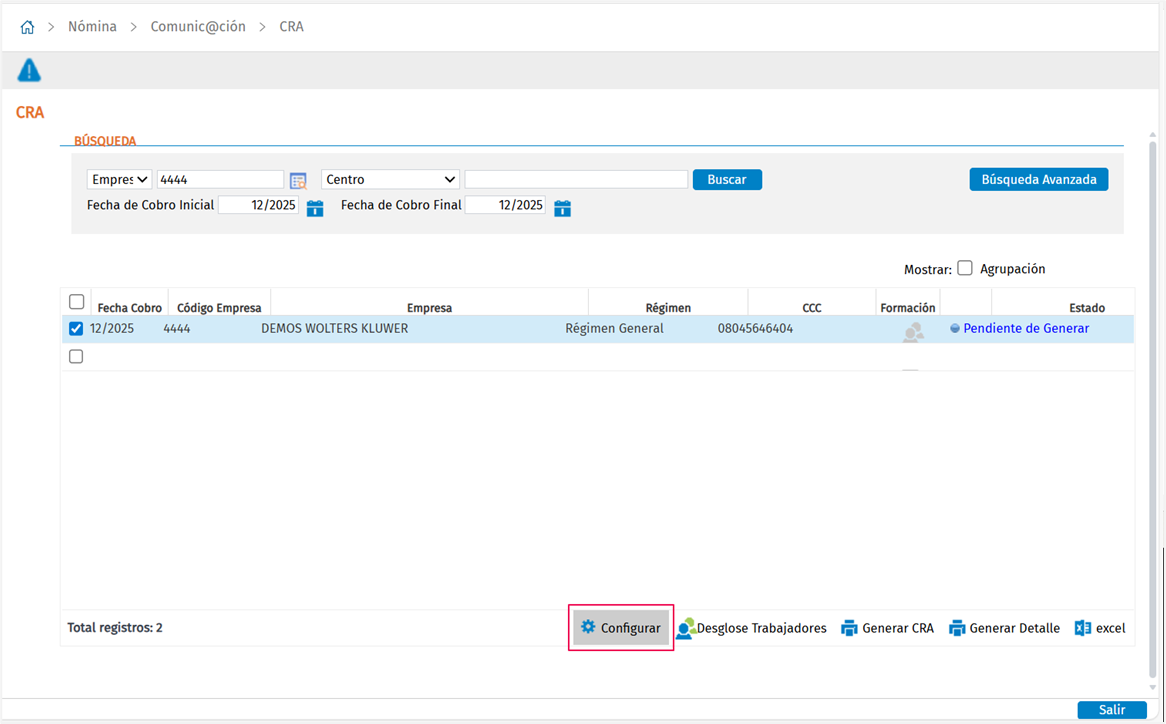Viewport: 1166px width, 724px height.
Task: Open calendar for Fecha de Cobro Final
Action: 563,207
